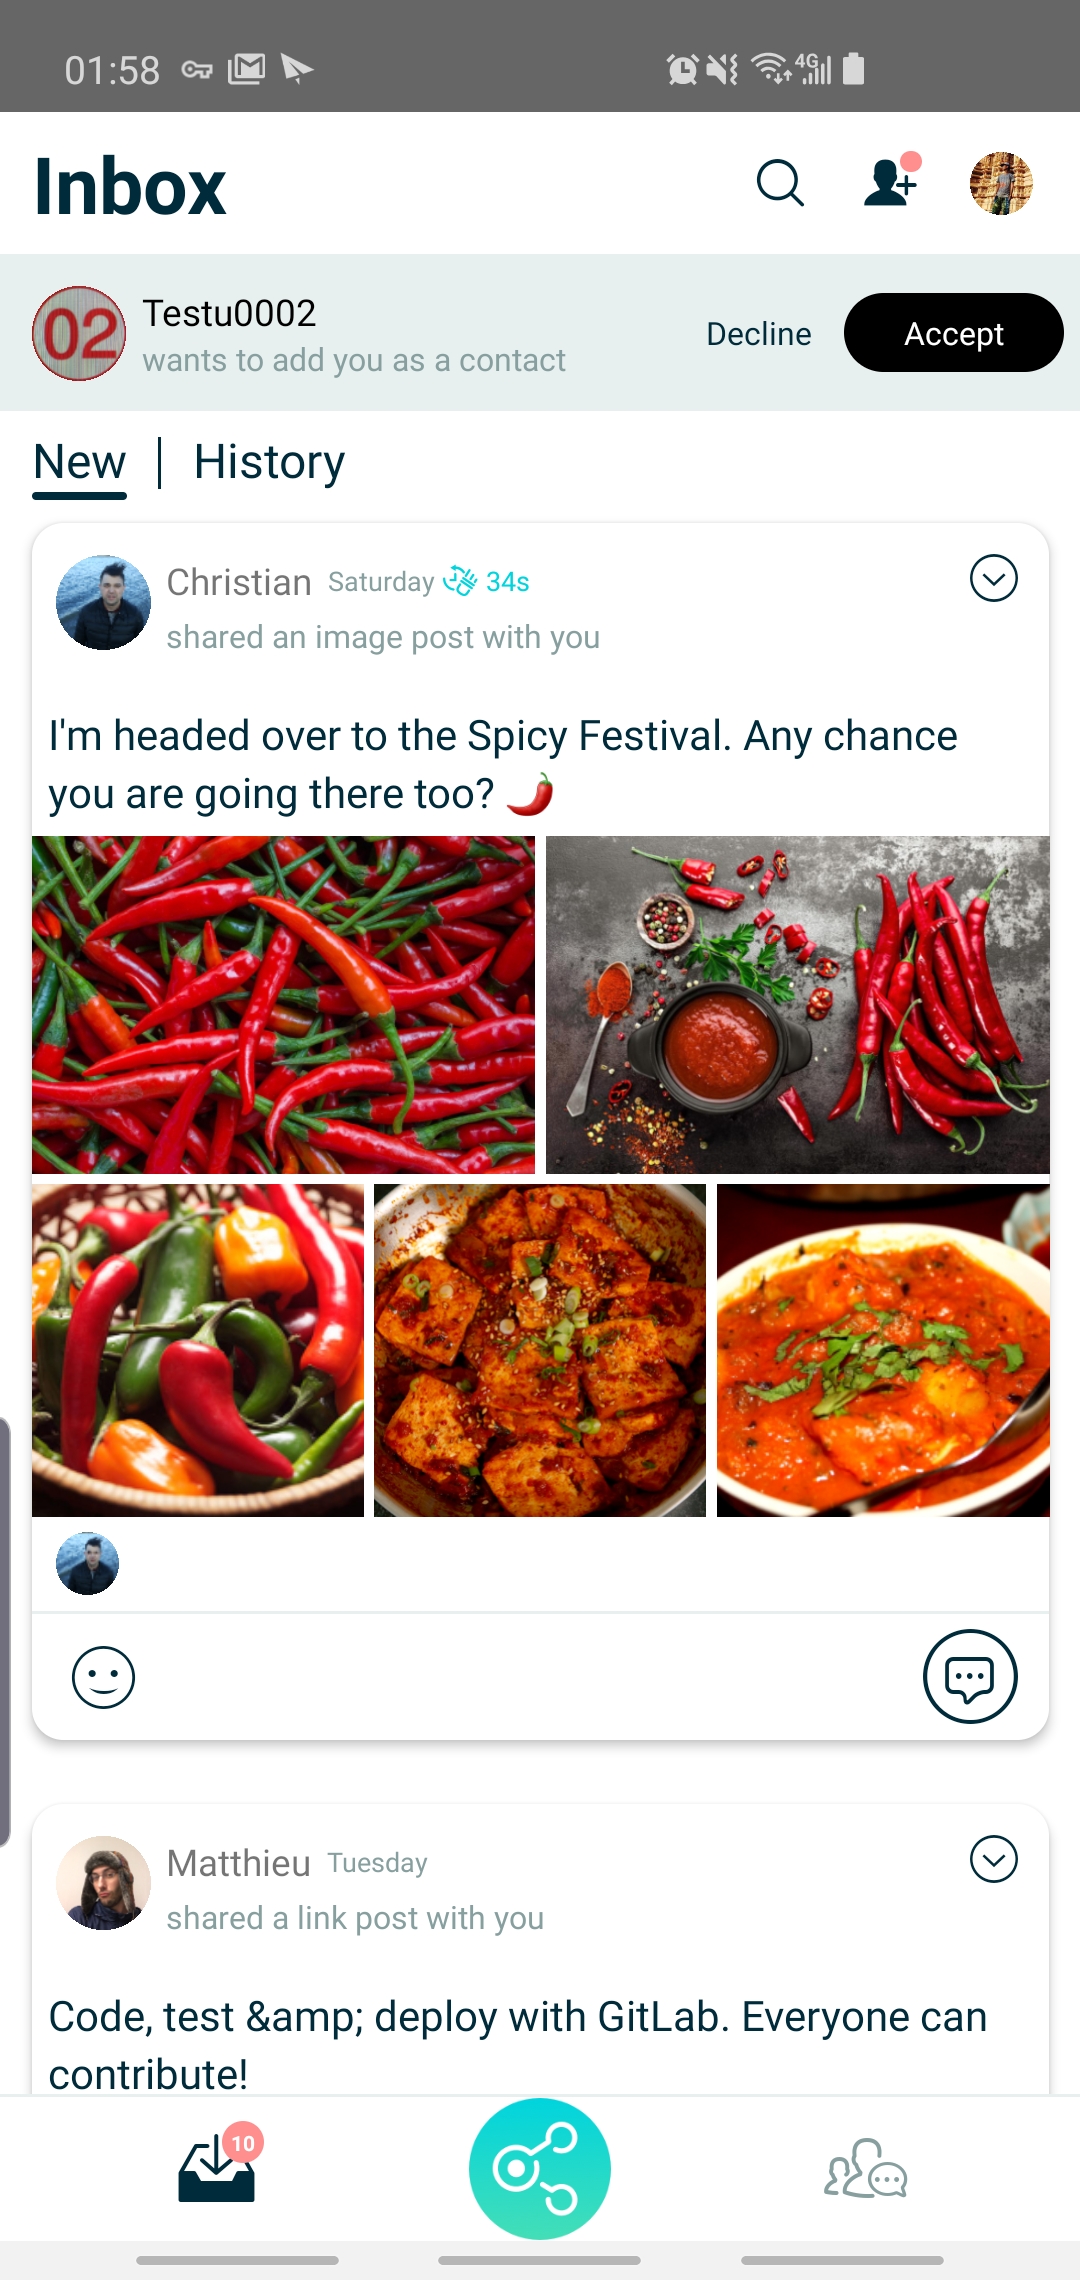View the mixed peppers basket photo
Viewport: 1080px width, 2280px height.
pos(198,1350)
